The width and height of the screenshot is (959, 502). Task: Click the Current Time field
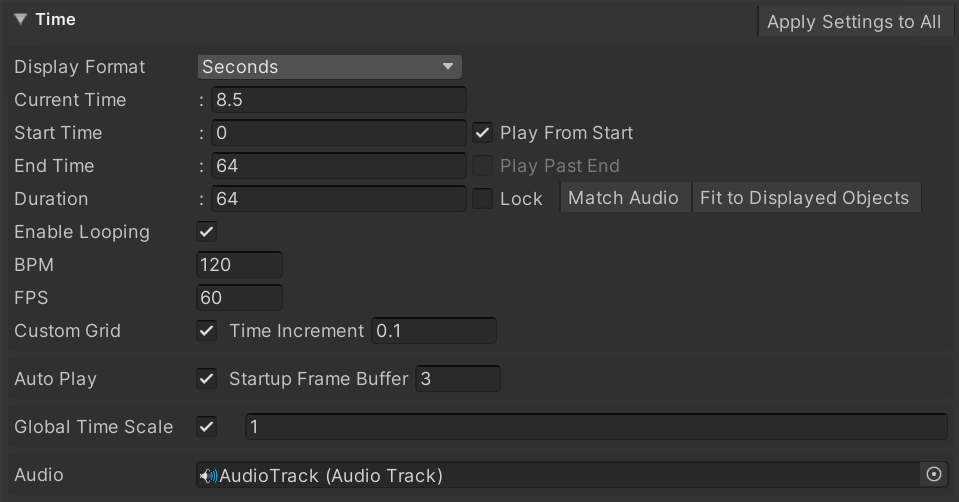(x=339, y=100)
